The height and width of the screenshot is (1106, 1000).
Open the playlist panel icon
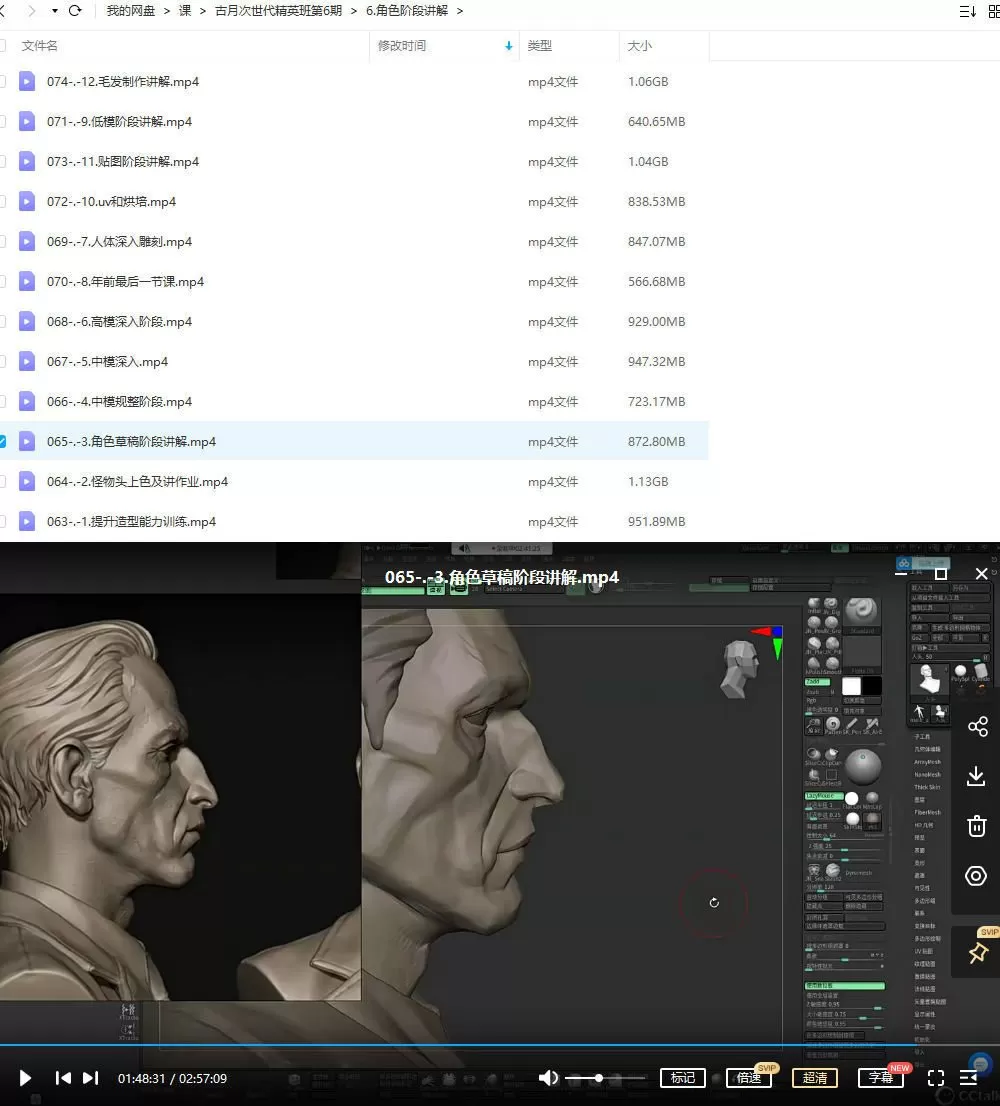point(968,1078)
